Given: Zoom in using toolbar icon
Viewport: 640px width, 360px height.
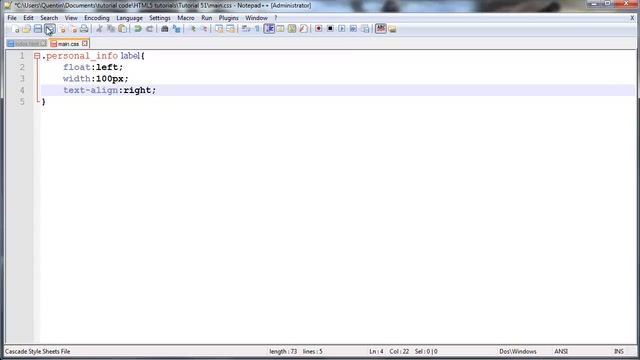Looking at the screenshot, I should (x=193, y=29).
